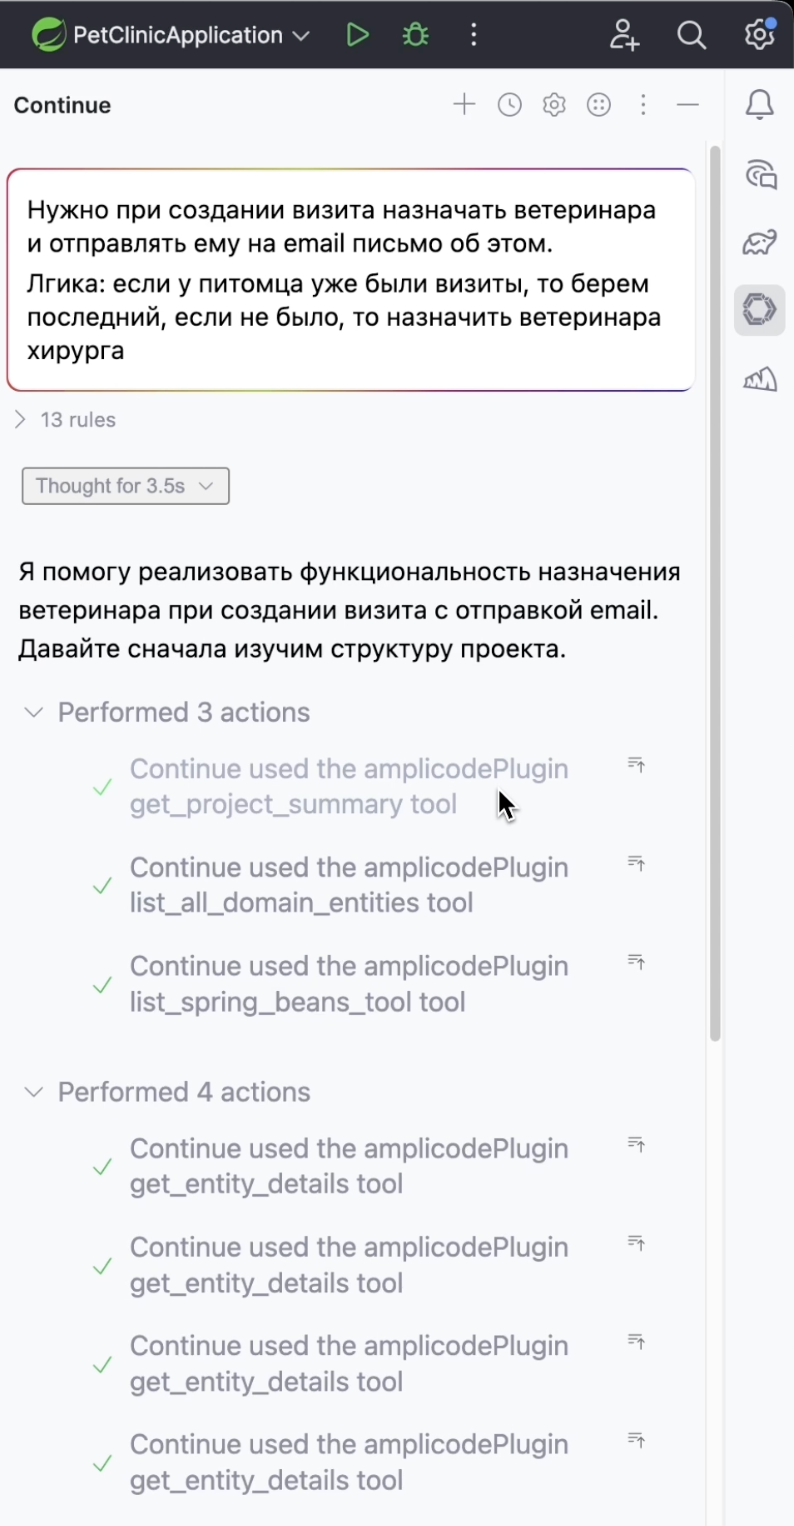The image size is (794, 1526).
Task: Open IDE Settings via the top-right gear icon
Action: click(757, 34)
